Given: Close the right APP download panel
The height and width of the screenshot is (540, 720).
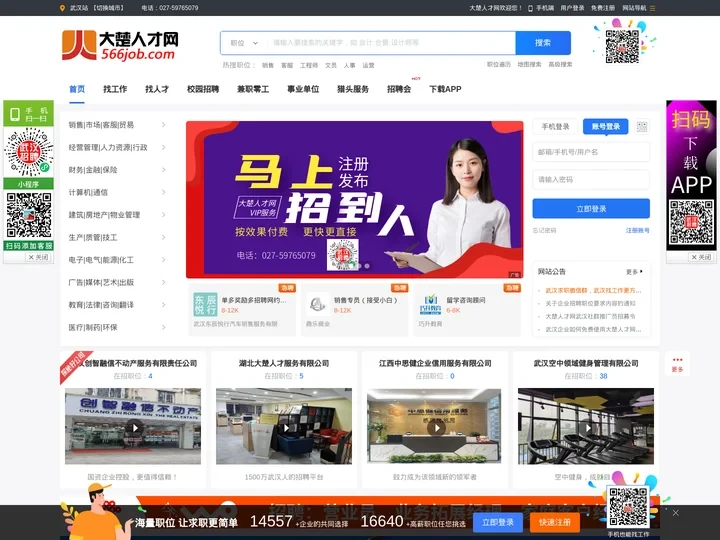Looking at the screenshot, I should pyautogui.click(x=701, y=257).
